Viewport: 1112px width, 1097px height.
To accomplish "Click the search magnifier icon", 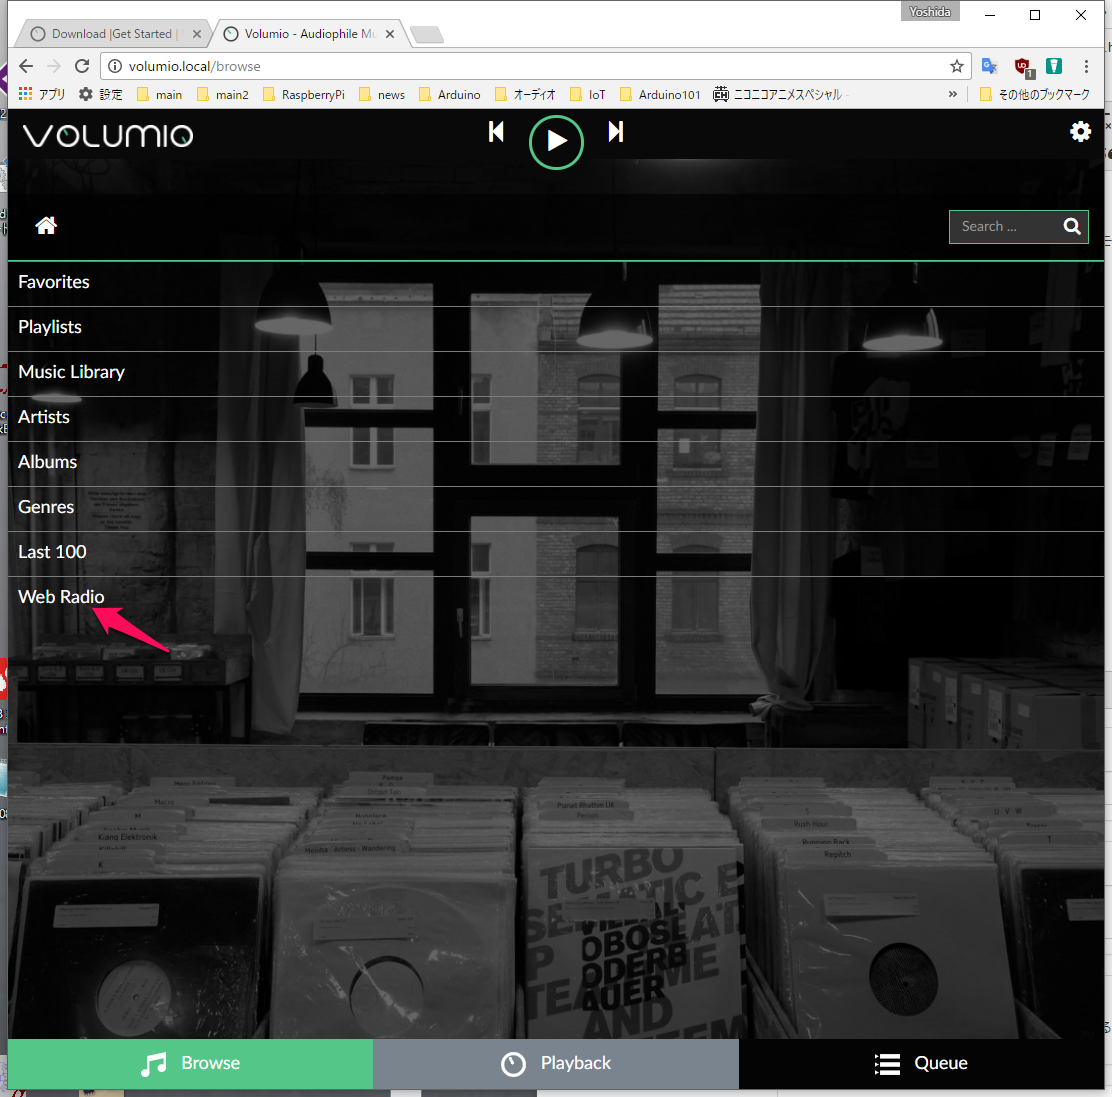I will [x=1072, y=227].
